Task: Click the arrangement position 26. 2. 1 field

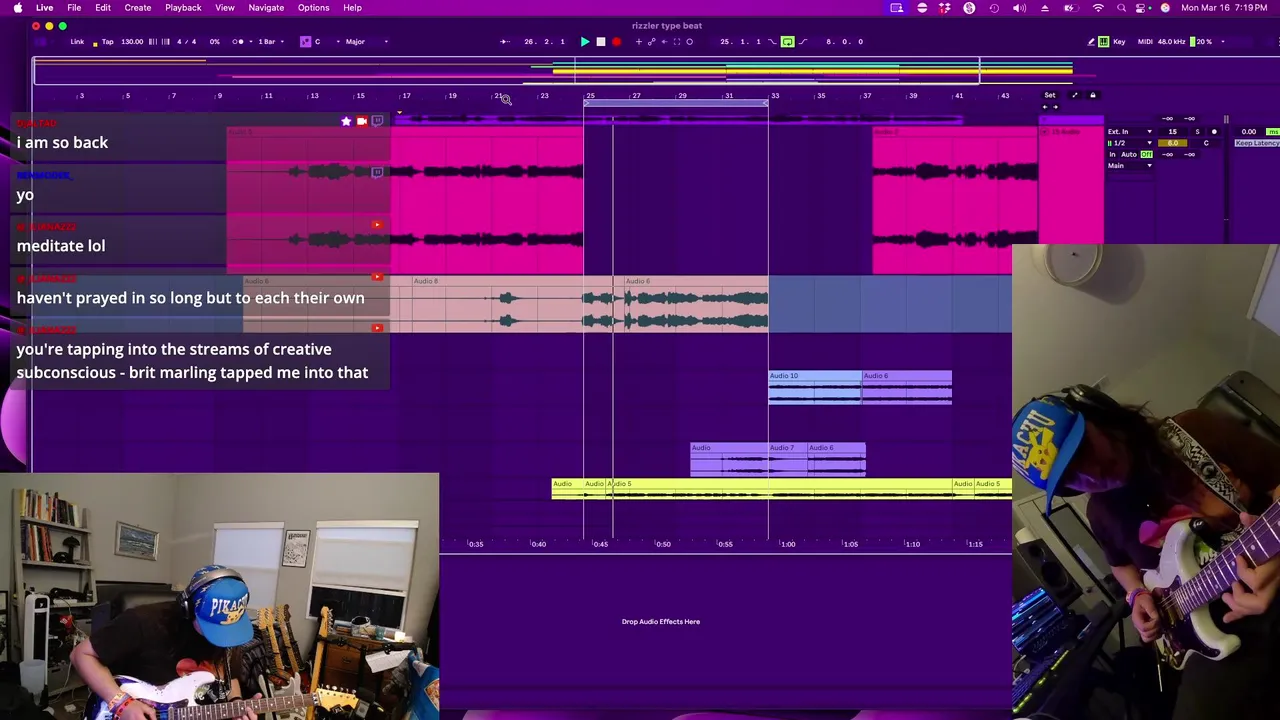Action: [544, 41]
